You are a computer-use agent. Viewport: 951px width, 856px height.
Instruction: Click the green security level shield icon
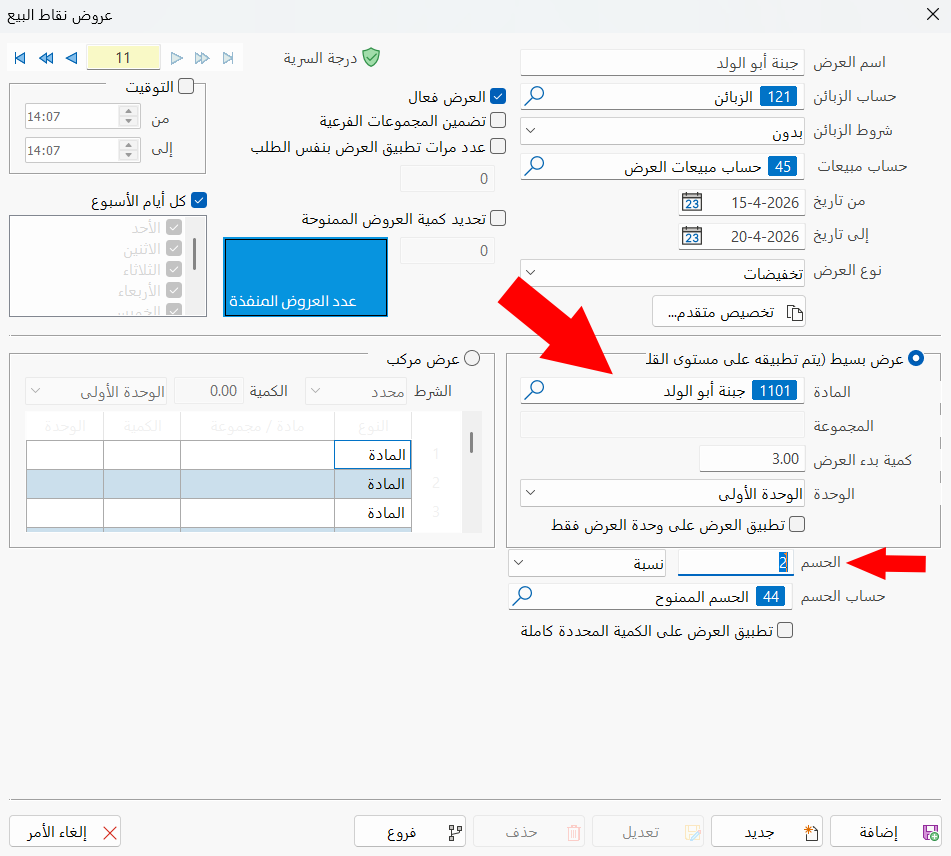click(x=371, y=58)
